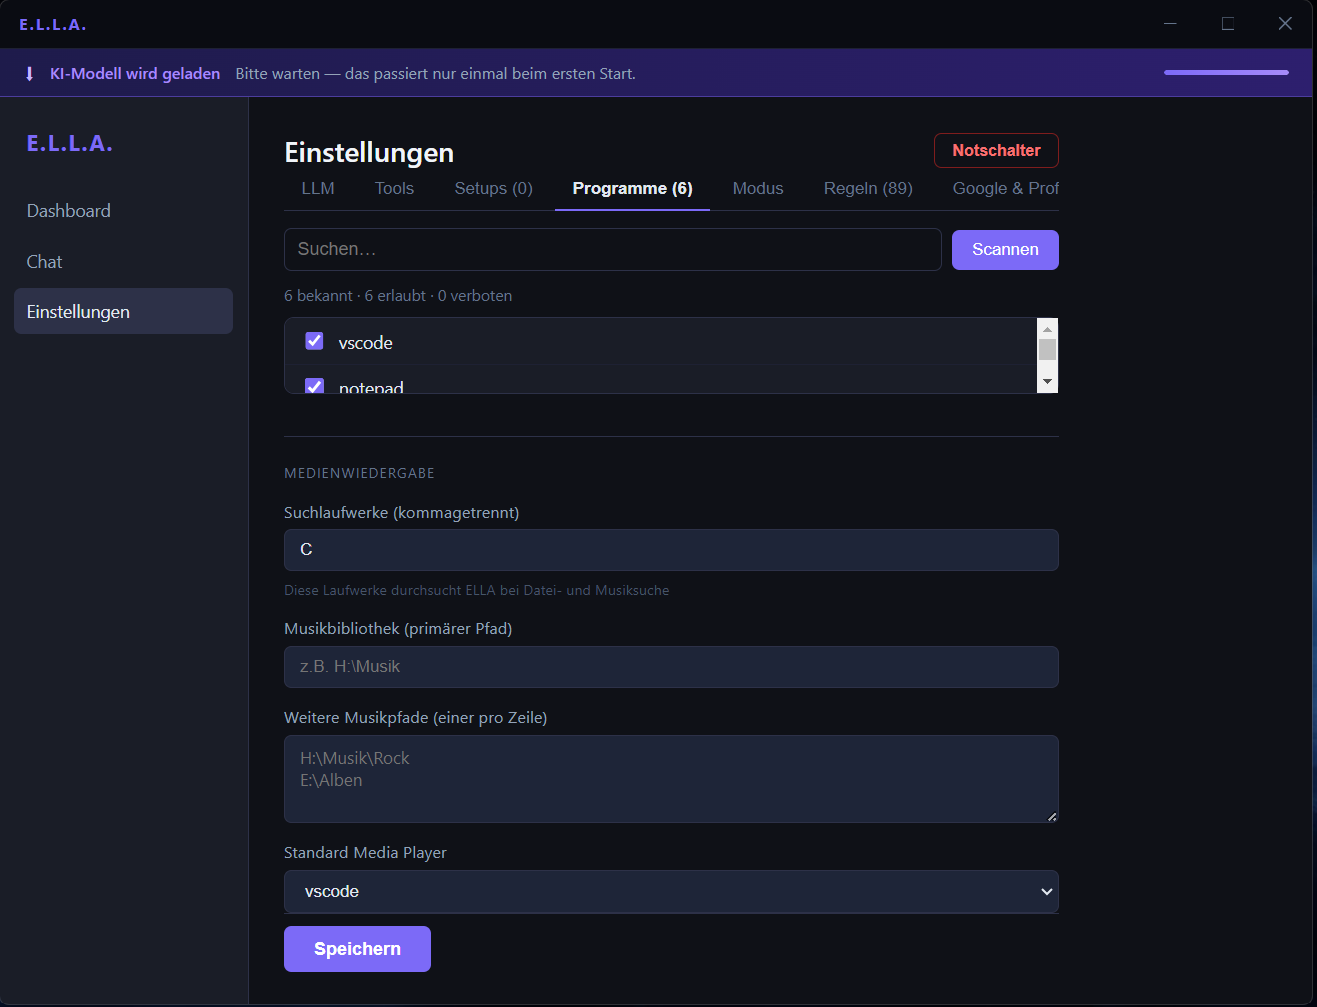
Task: Close the E.L.L.A. window
Action: tap(1285, 24)
